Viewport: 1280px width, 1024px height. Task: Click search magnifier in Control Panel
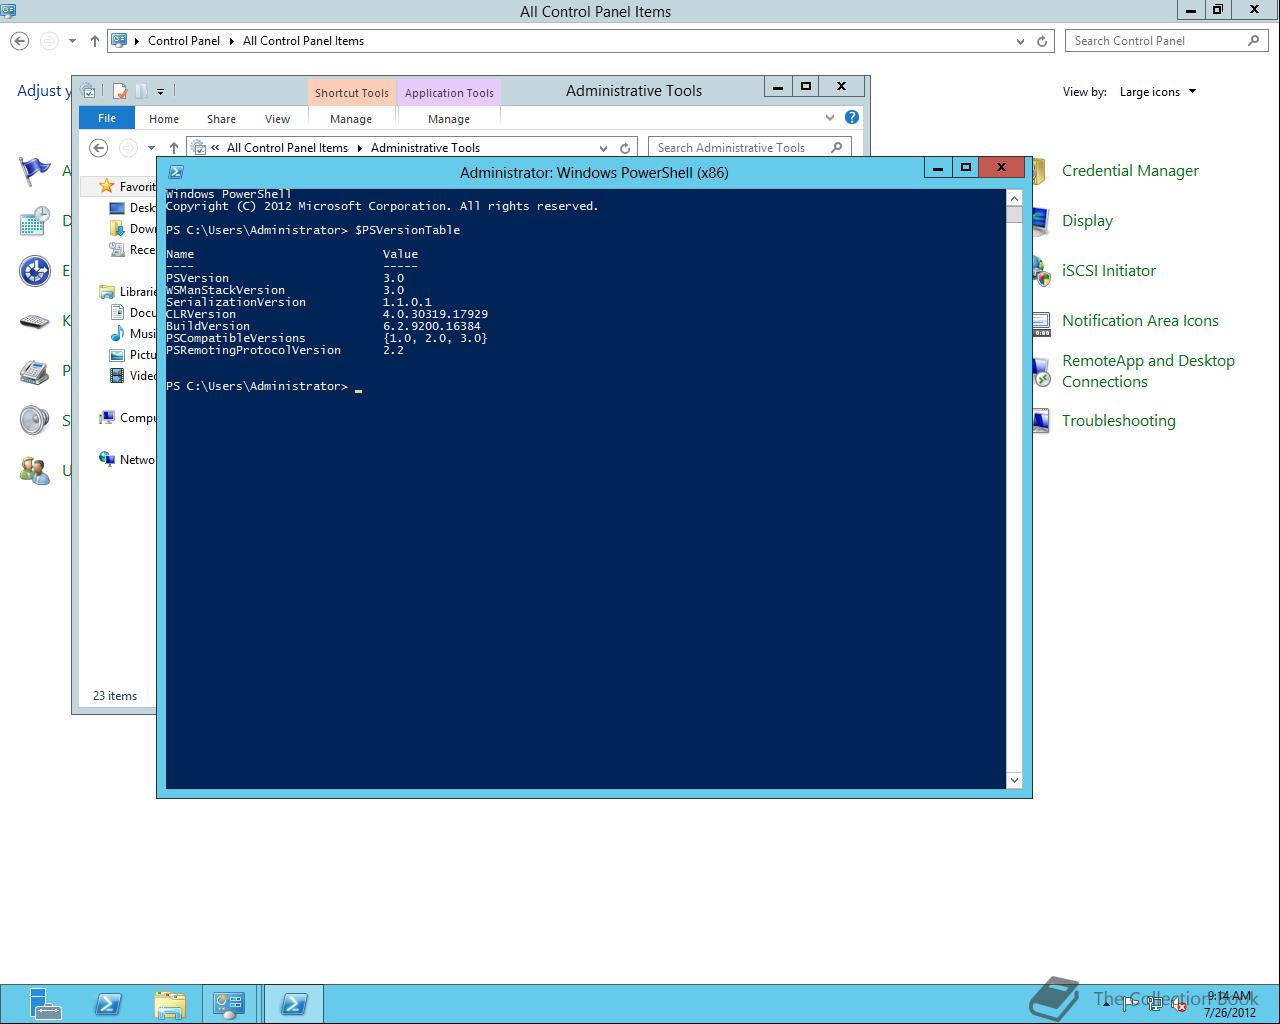[x=1253, y=41]
